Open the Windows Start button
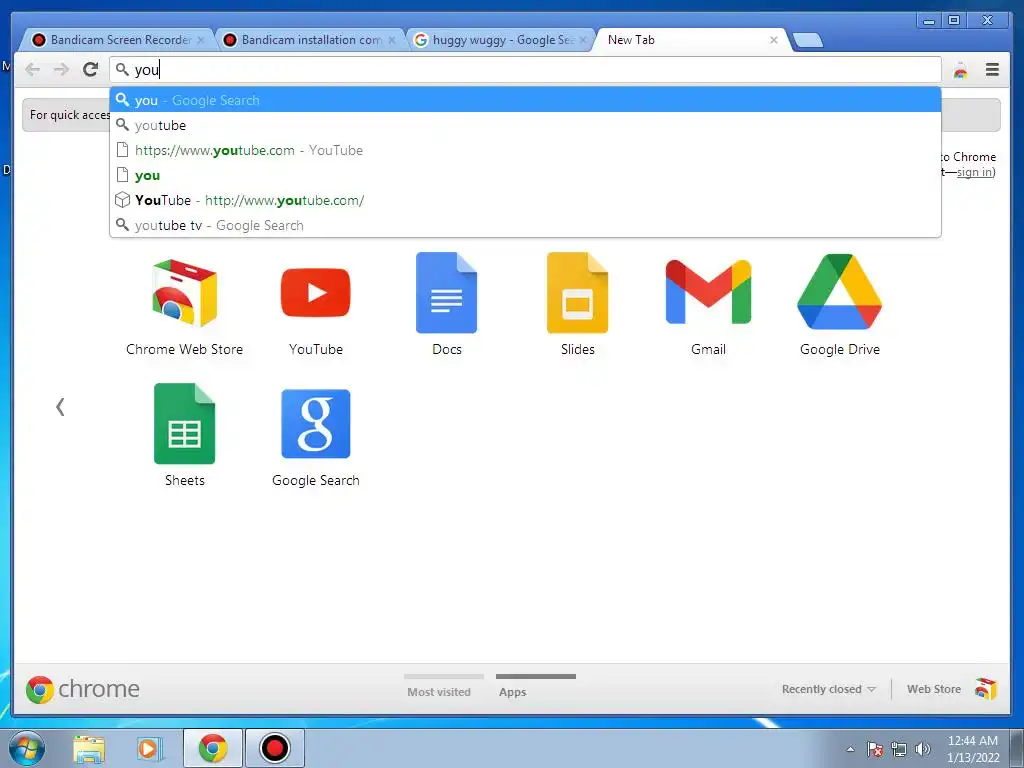This screenshot has width=1024, height=768. point(26,748)
